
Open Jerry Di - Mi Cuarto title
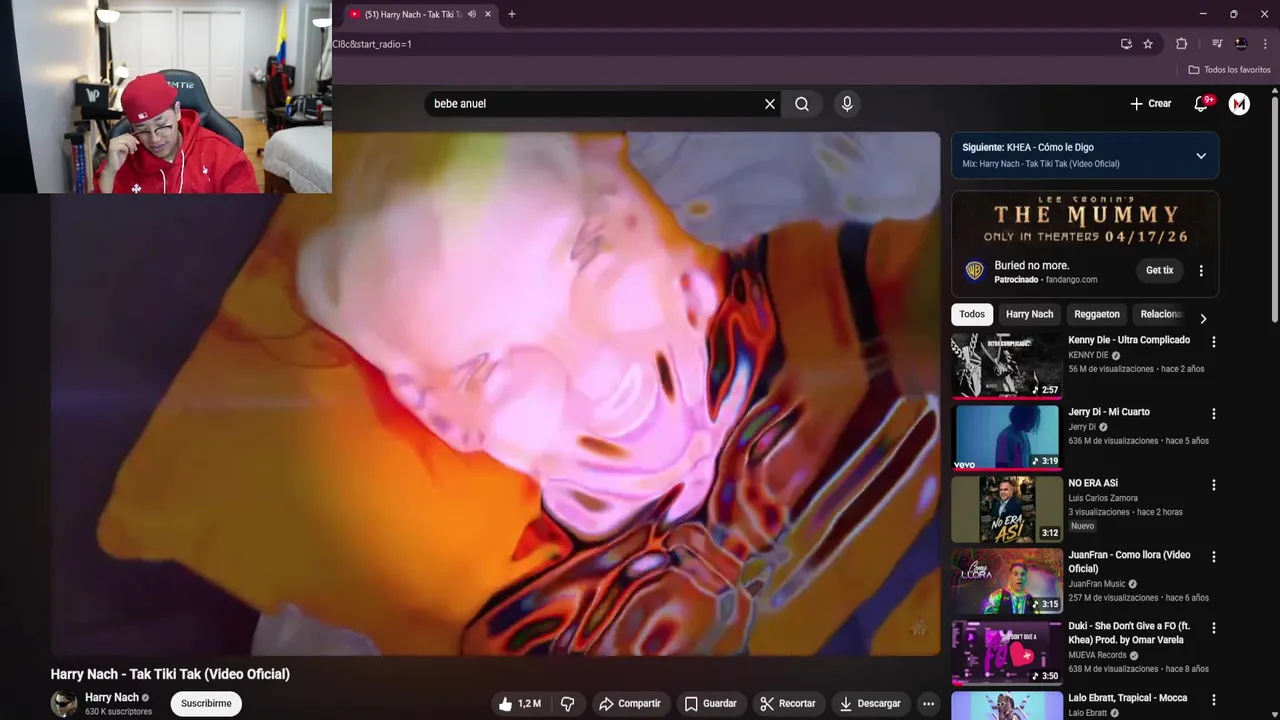click(x=1109, y=412)
